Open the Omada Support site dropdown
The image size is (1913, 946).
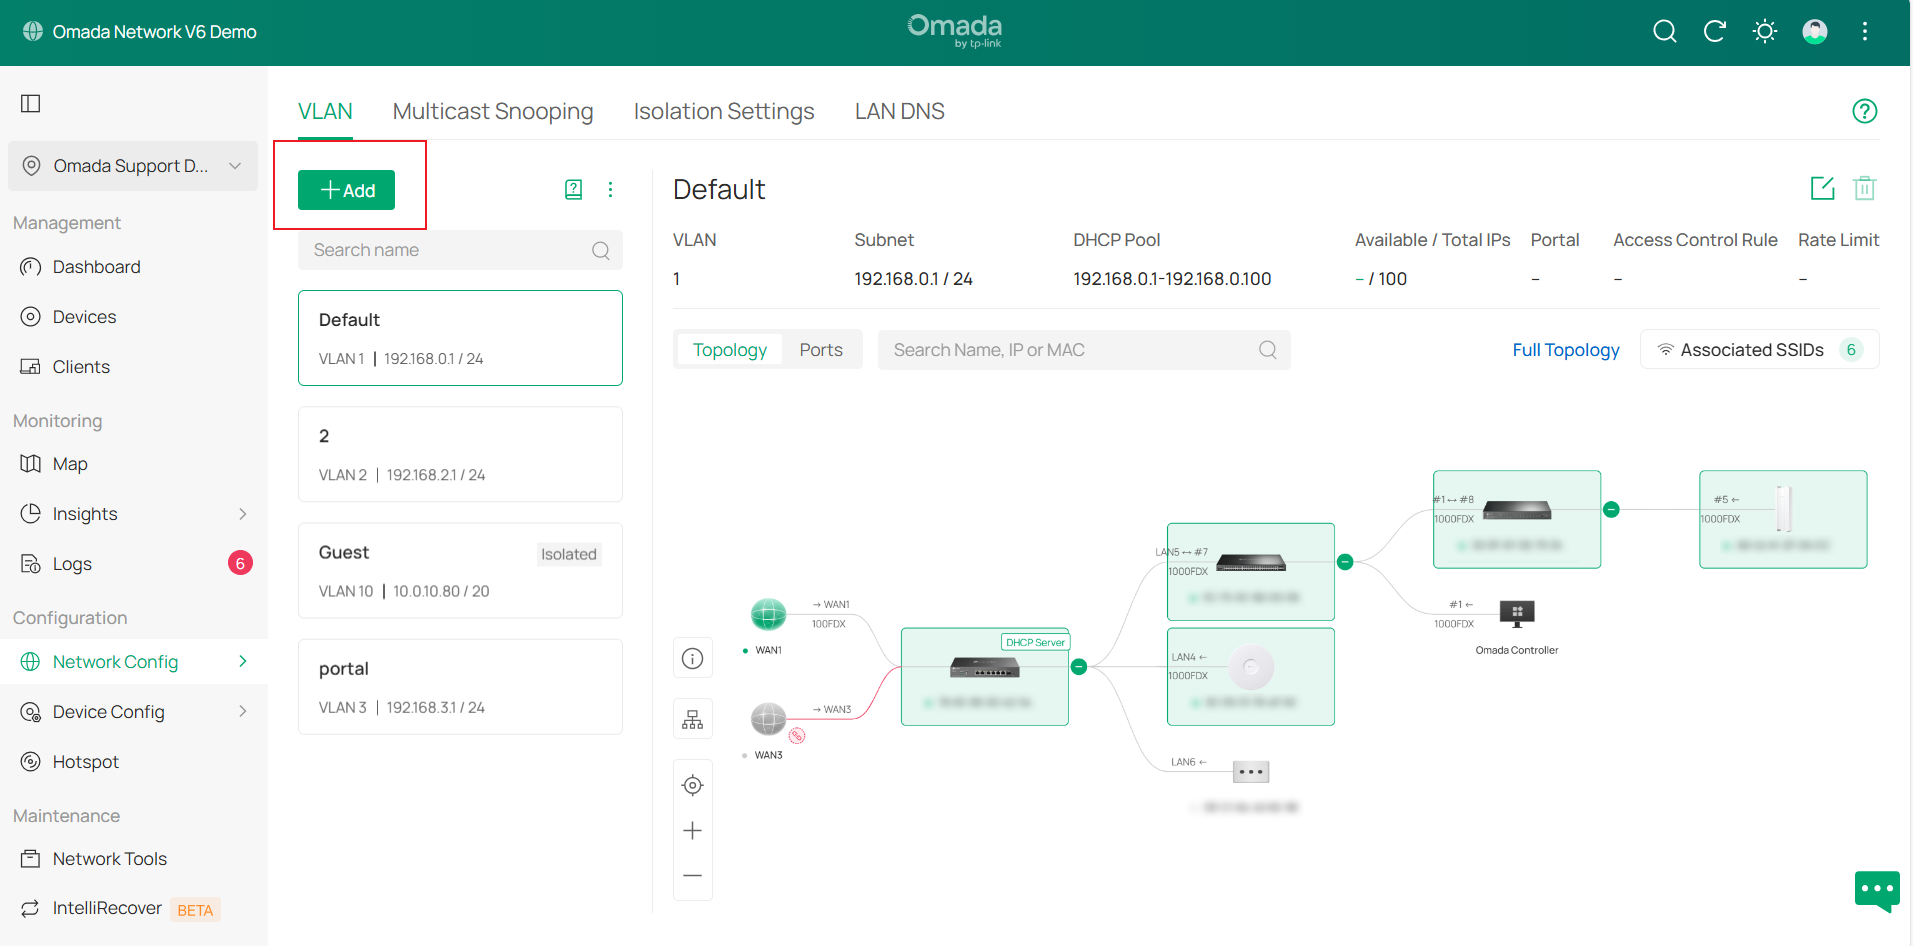coord(133,166)
